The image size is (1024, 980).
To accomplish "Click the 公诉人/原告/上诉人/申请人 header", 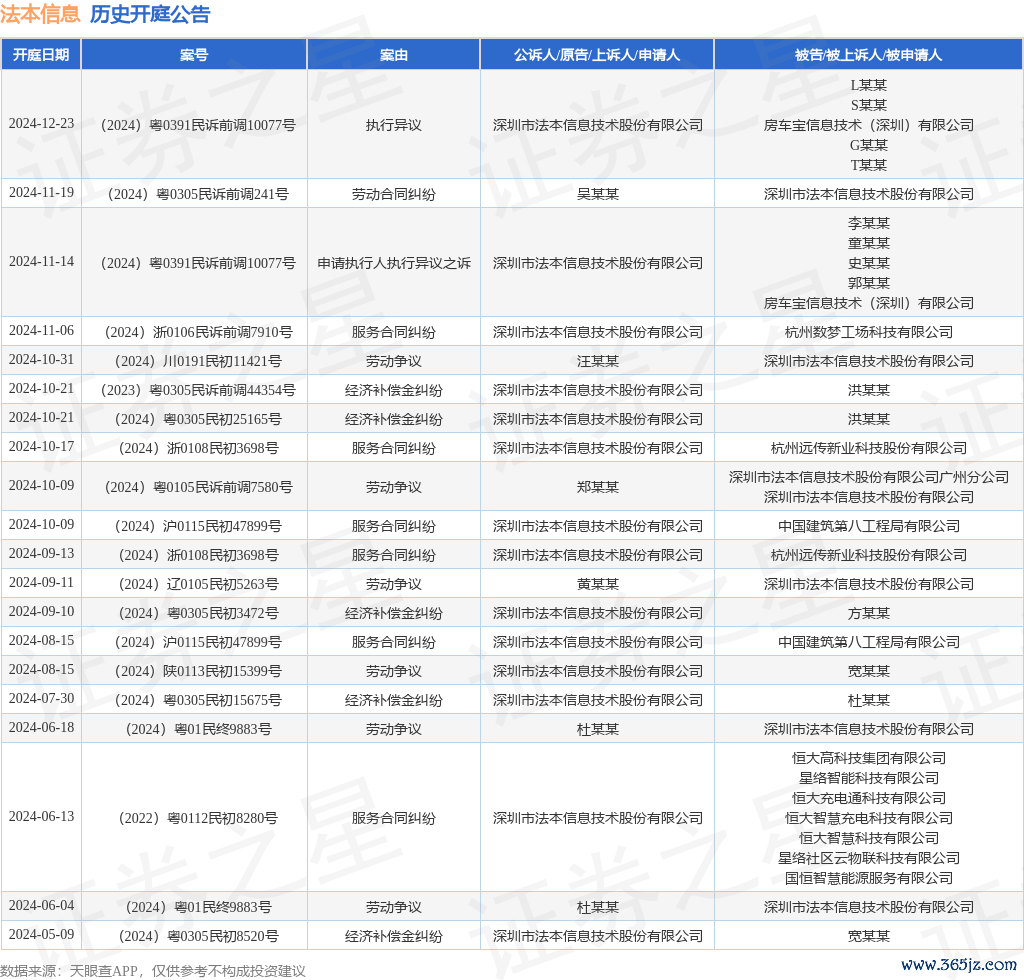I will pyautogui.click(x=597, y=55).
